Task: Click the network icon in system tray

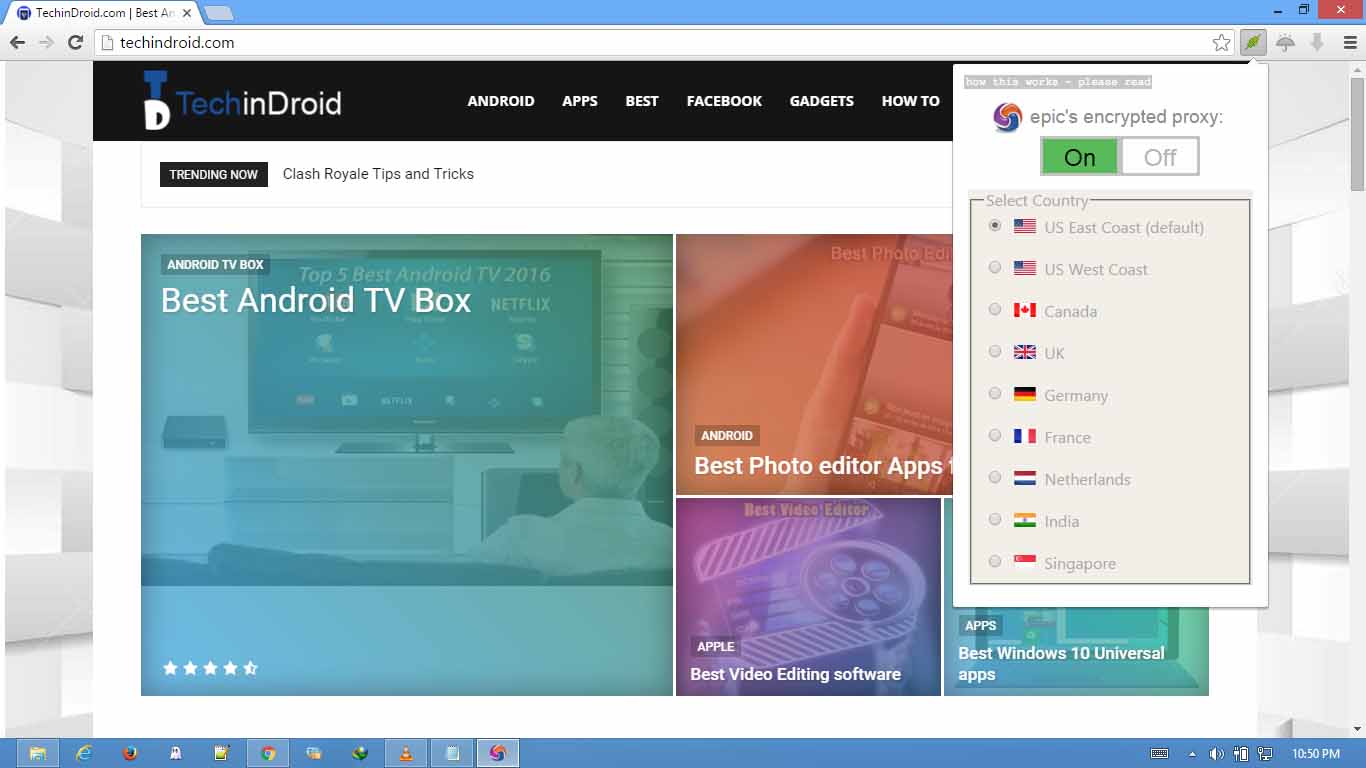Action: tap(1265, 754)
